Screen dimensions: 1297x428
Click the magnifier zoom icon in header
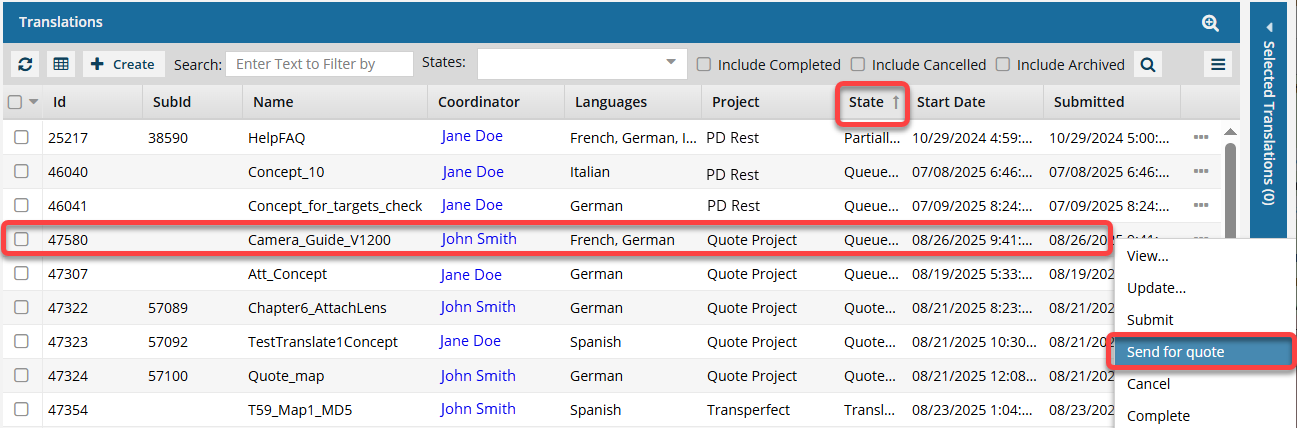(x=1210, y=22)
